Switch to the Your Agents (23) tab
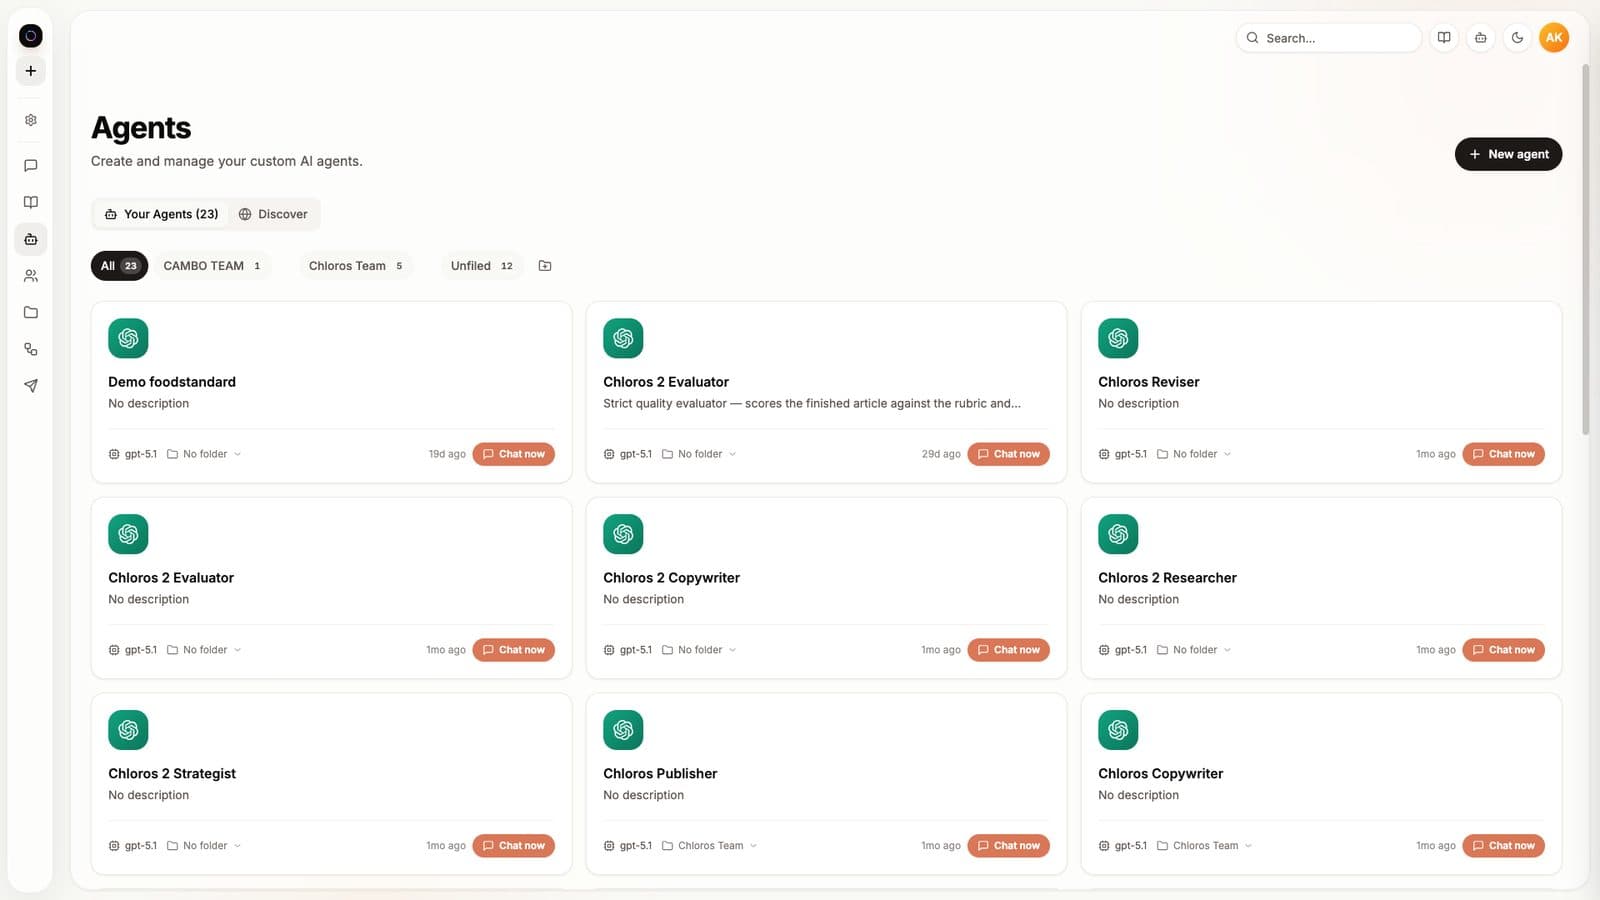This screenshot has width=1600, height=900. point(162,214)
